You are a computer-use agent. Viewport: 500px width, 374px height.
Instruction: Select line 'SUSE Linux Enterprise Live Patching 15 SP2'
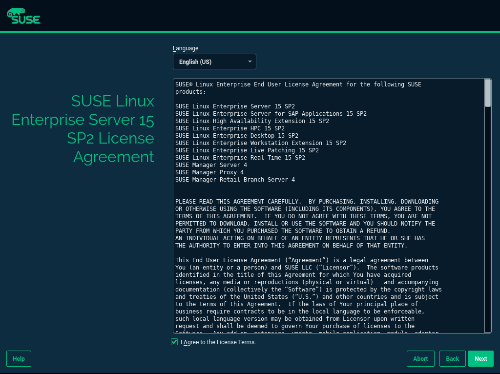coord(247,150)
